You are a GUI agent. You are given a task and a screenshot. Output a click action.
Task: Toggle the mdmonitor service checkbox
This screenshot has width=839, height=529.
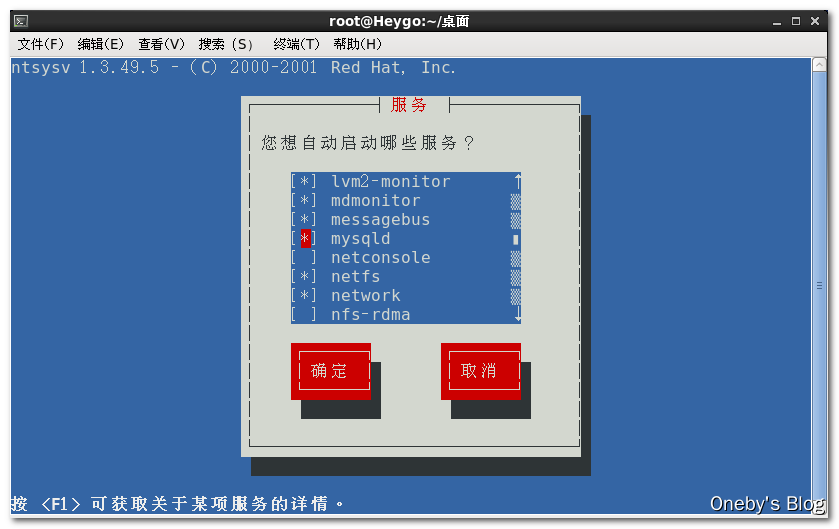point(304,201)
